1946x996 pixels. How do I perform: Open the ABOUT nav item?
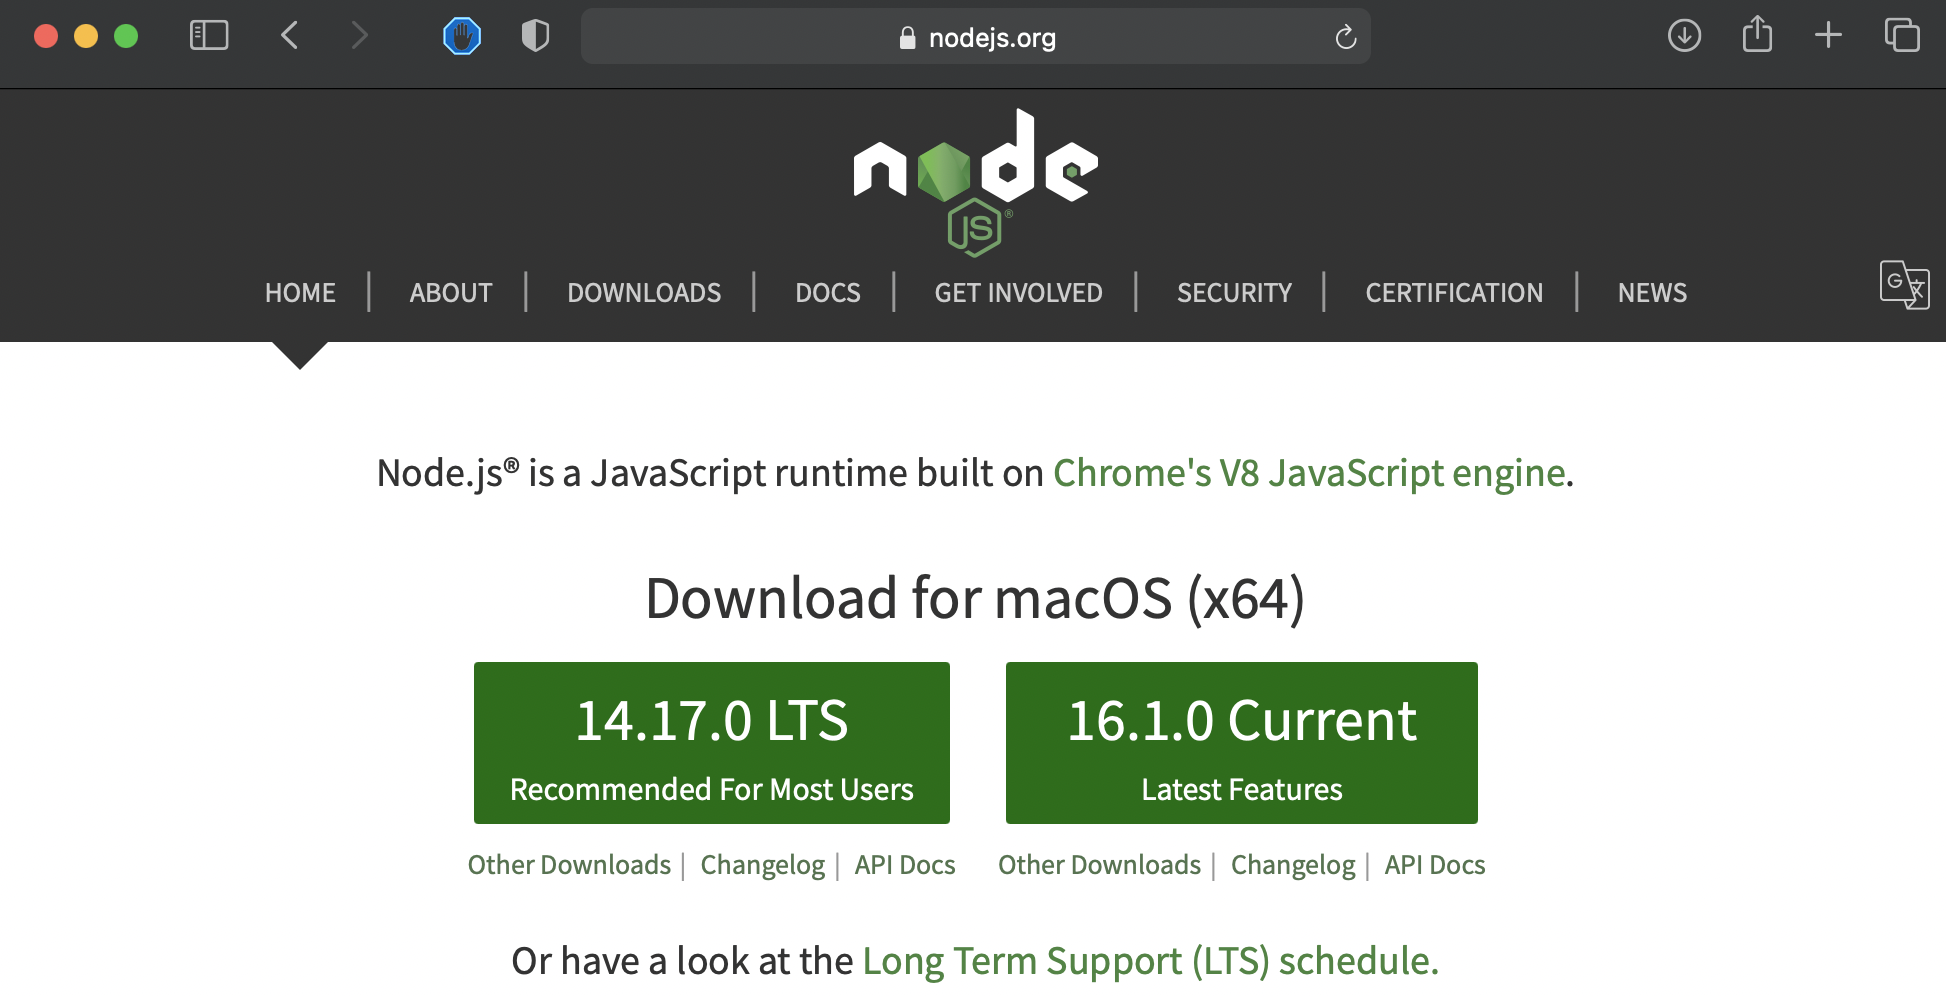click(x=451, y=292)
